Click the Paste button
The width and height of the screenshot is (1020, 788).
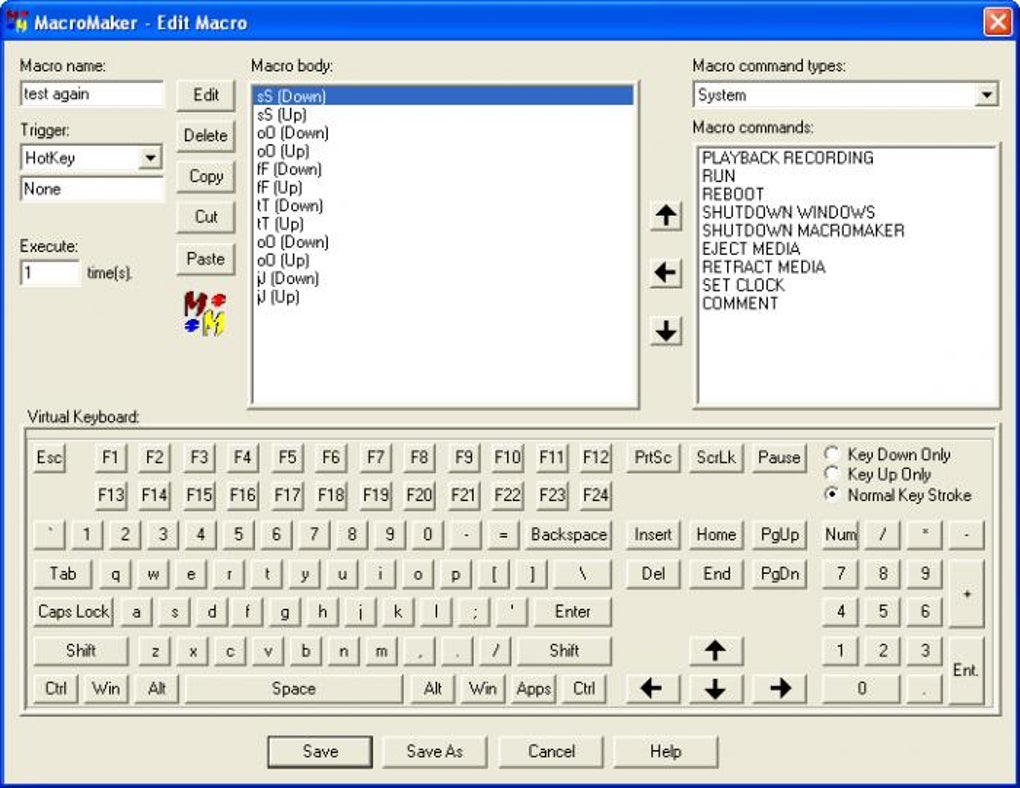pos(206,258)
